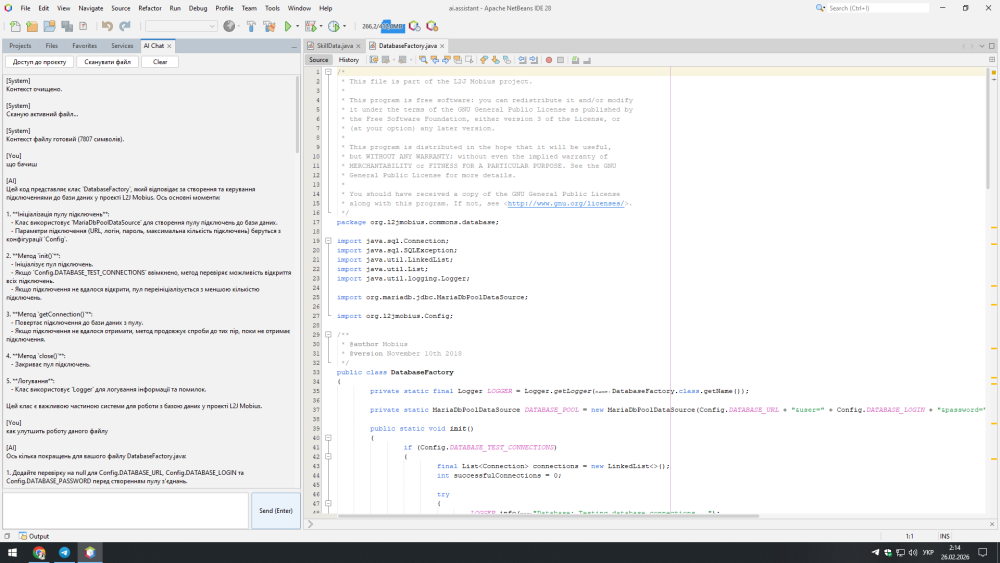Viewport: 1000px width, 563px height.
Task: Toggle the INS insert mode indicator
Action: (945, 536)
